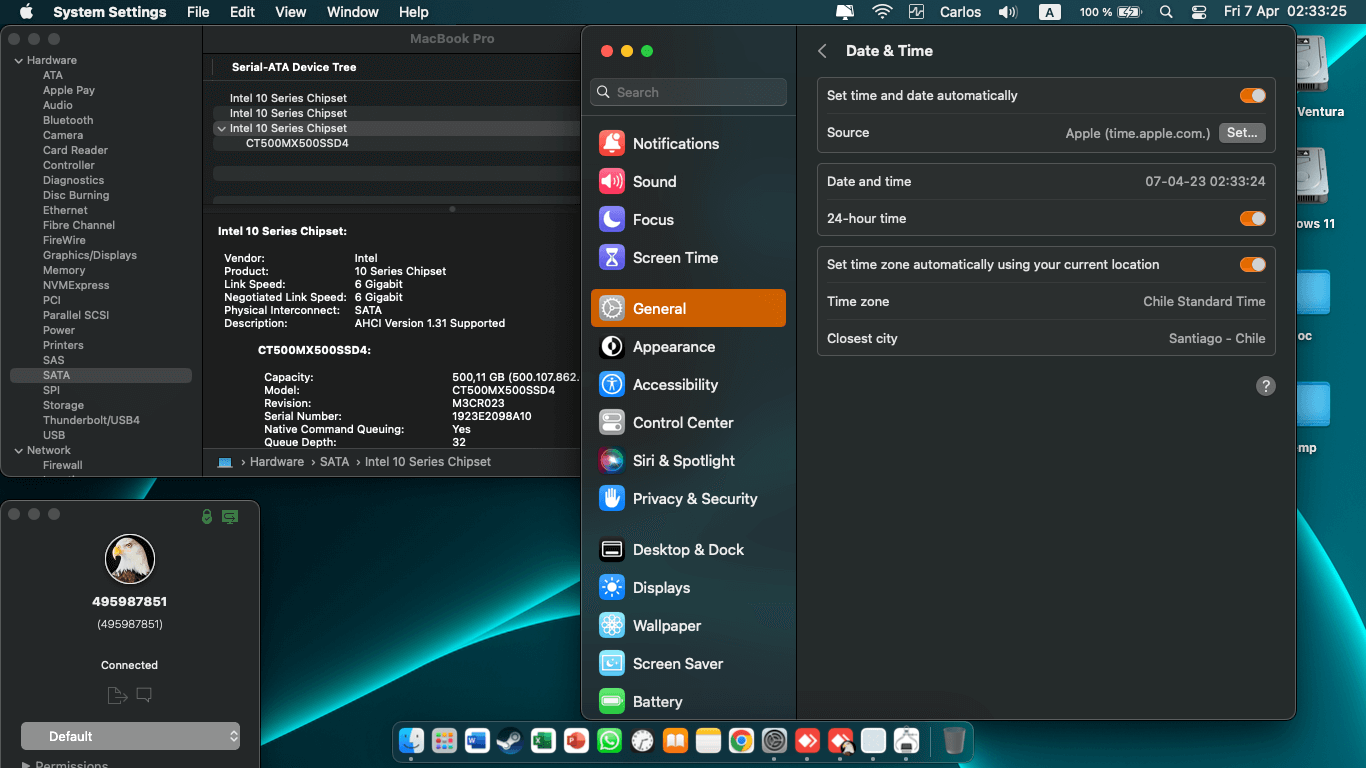The width and height of the screenshot is (1366, 768).
Task: Click SATA in breadcrumb path bar
Action: click(x=335, y=462)
